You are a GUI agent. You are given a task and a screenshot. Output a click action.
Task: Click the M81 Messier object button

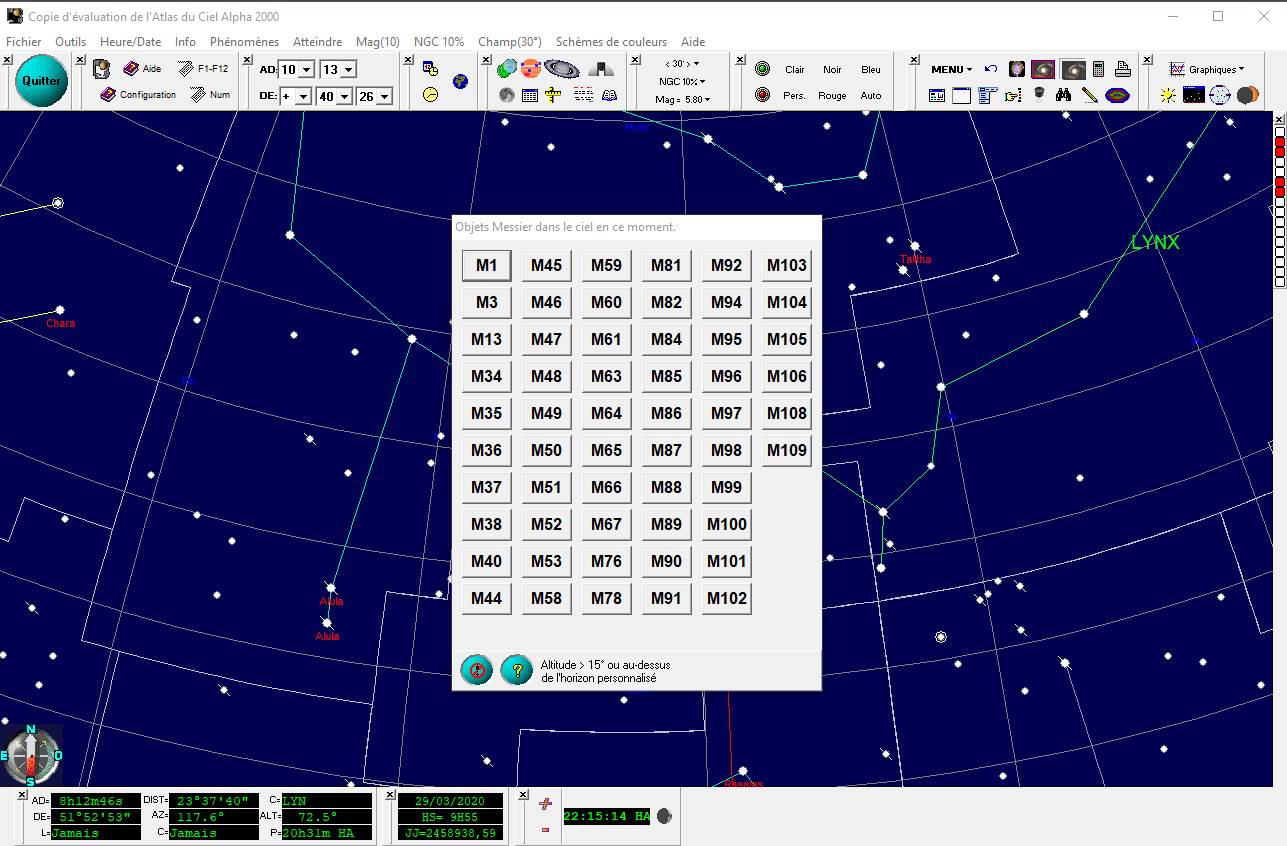coord(666,265)
